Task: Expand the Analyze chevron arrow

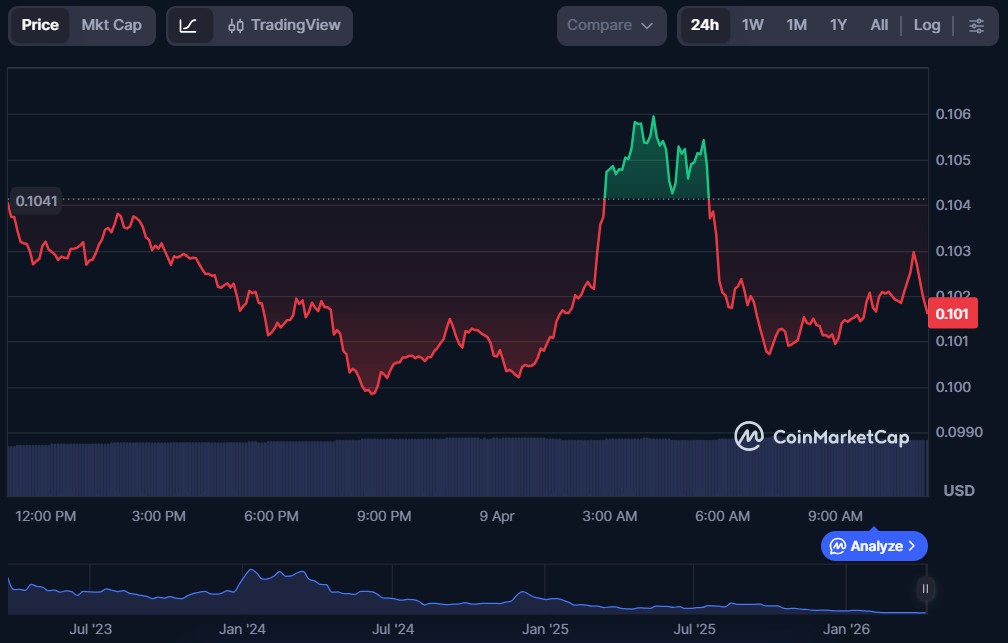Action: click(911, 546)
